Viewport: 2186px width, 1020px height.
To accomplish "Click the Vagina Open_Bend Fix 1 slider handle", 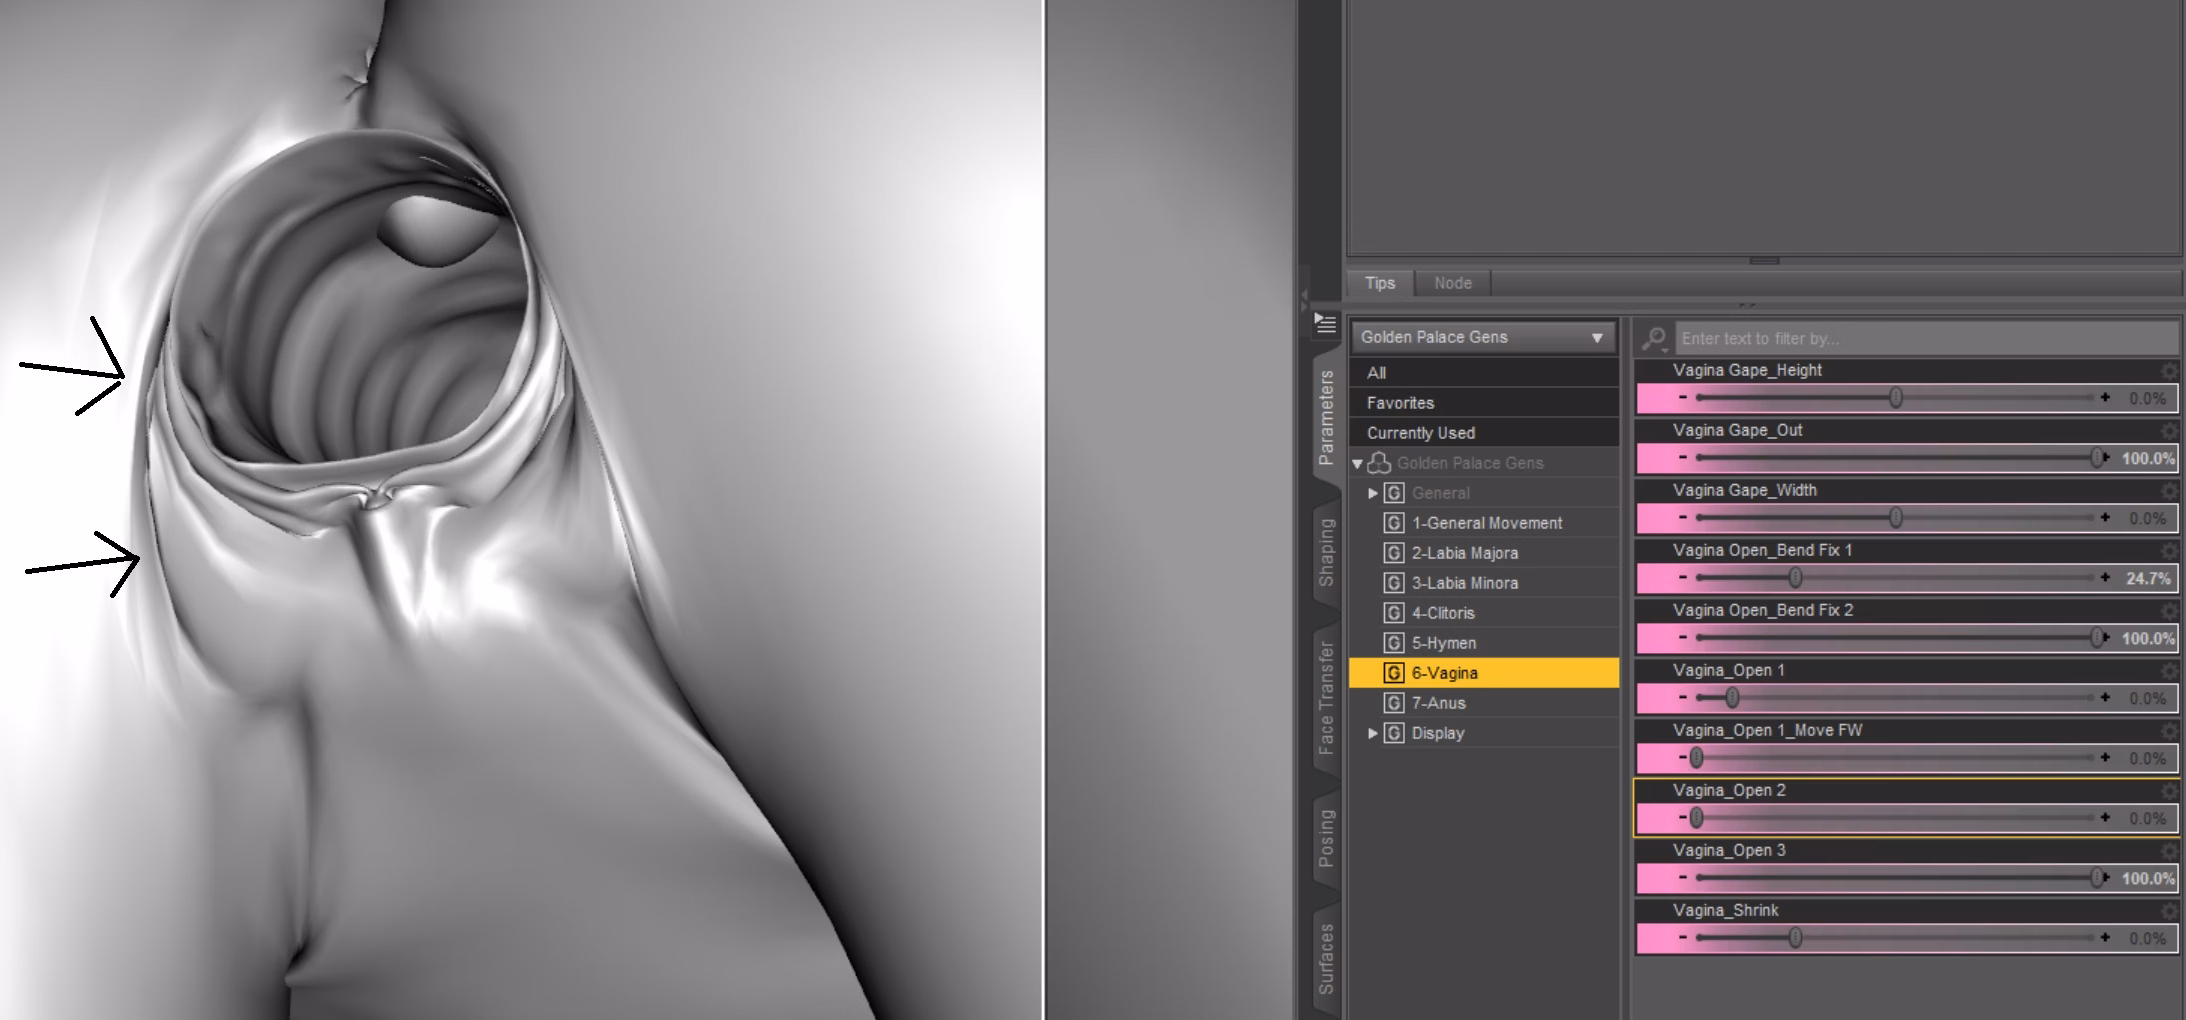I will [x=1795, y=578].
